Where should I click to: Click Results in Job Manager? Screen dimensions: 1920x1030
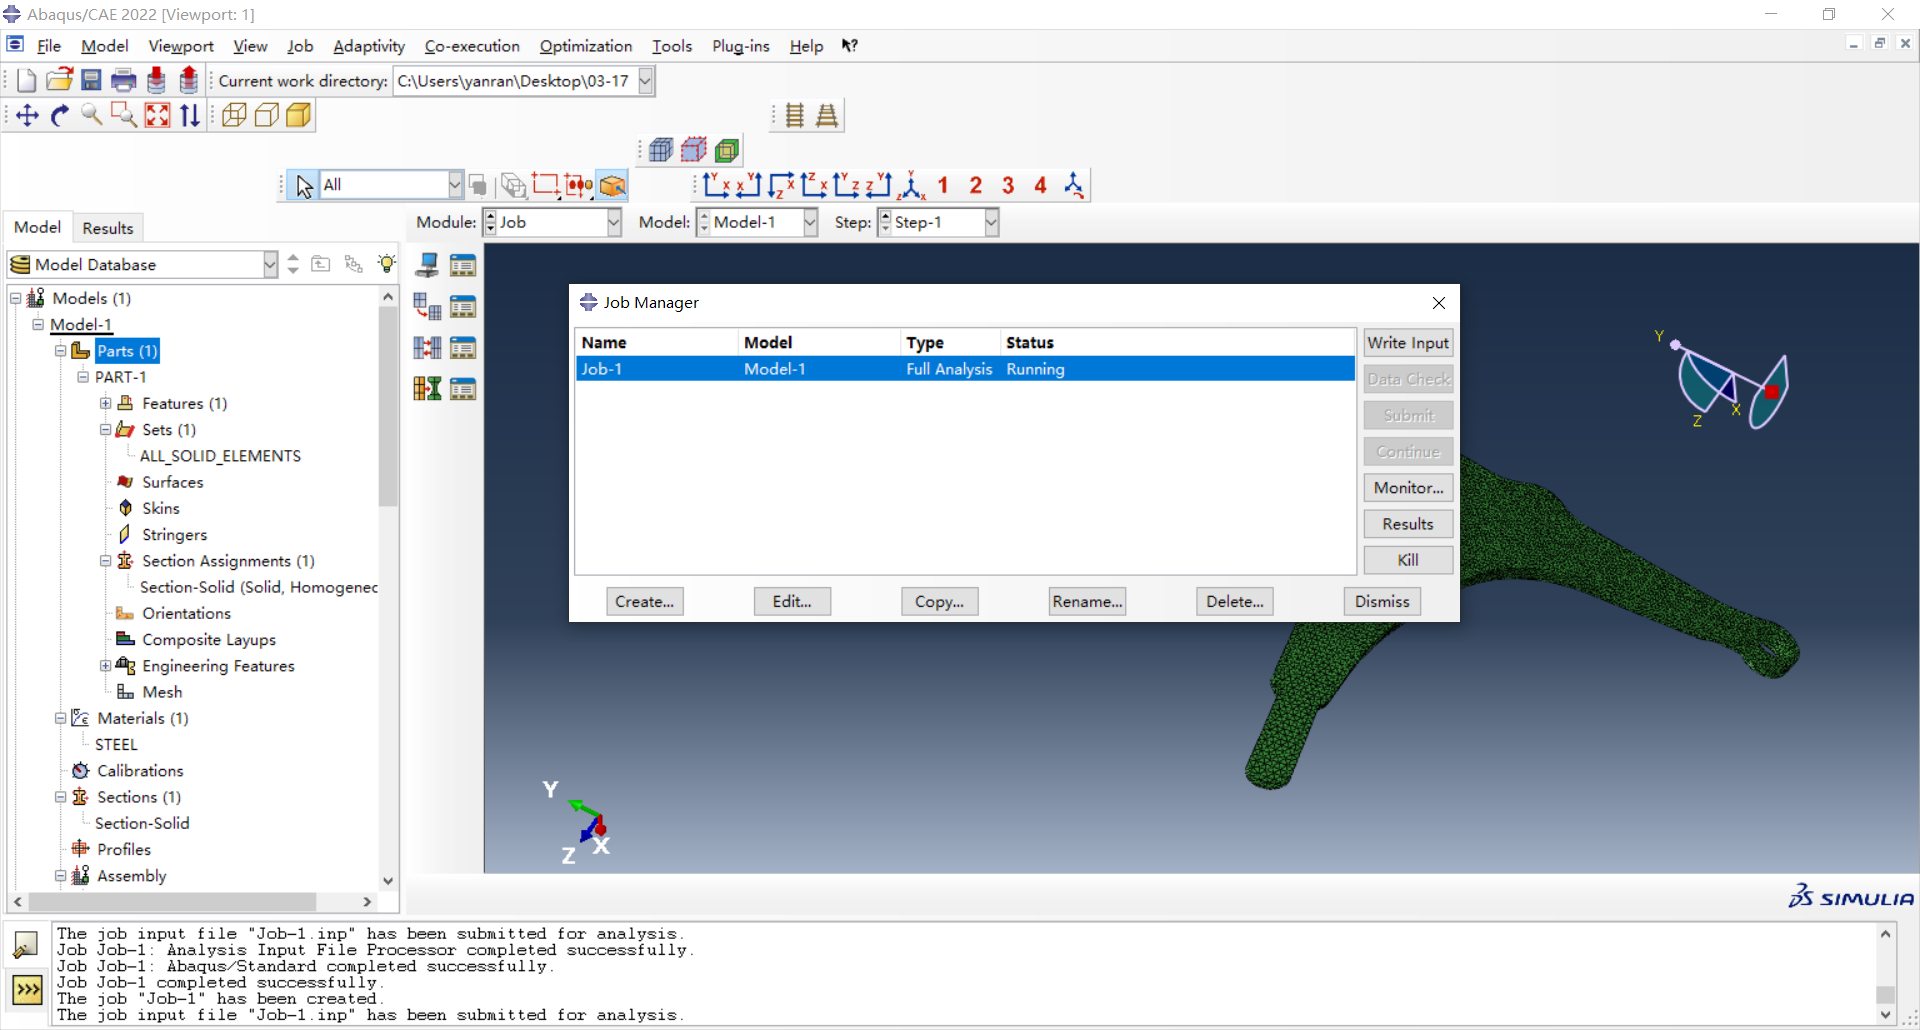click(x=1408, y=524)
